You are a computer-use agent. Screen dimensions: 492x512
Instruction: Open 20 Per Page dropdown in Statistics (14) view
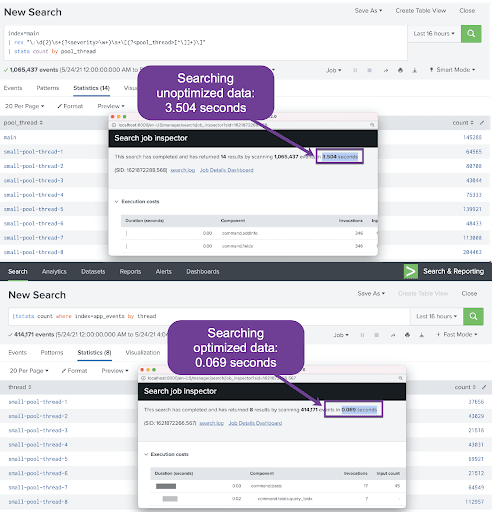25,106
